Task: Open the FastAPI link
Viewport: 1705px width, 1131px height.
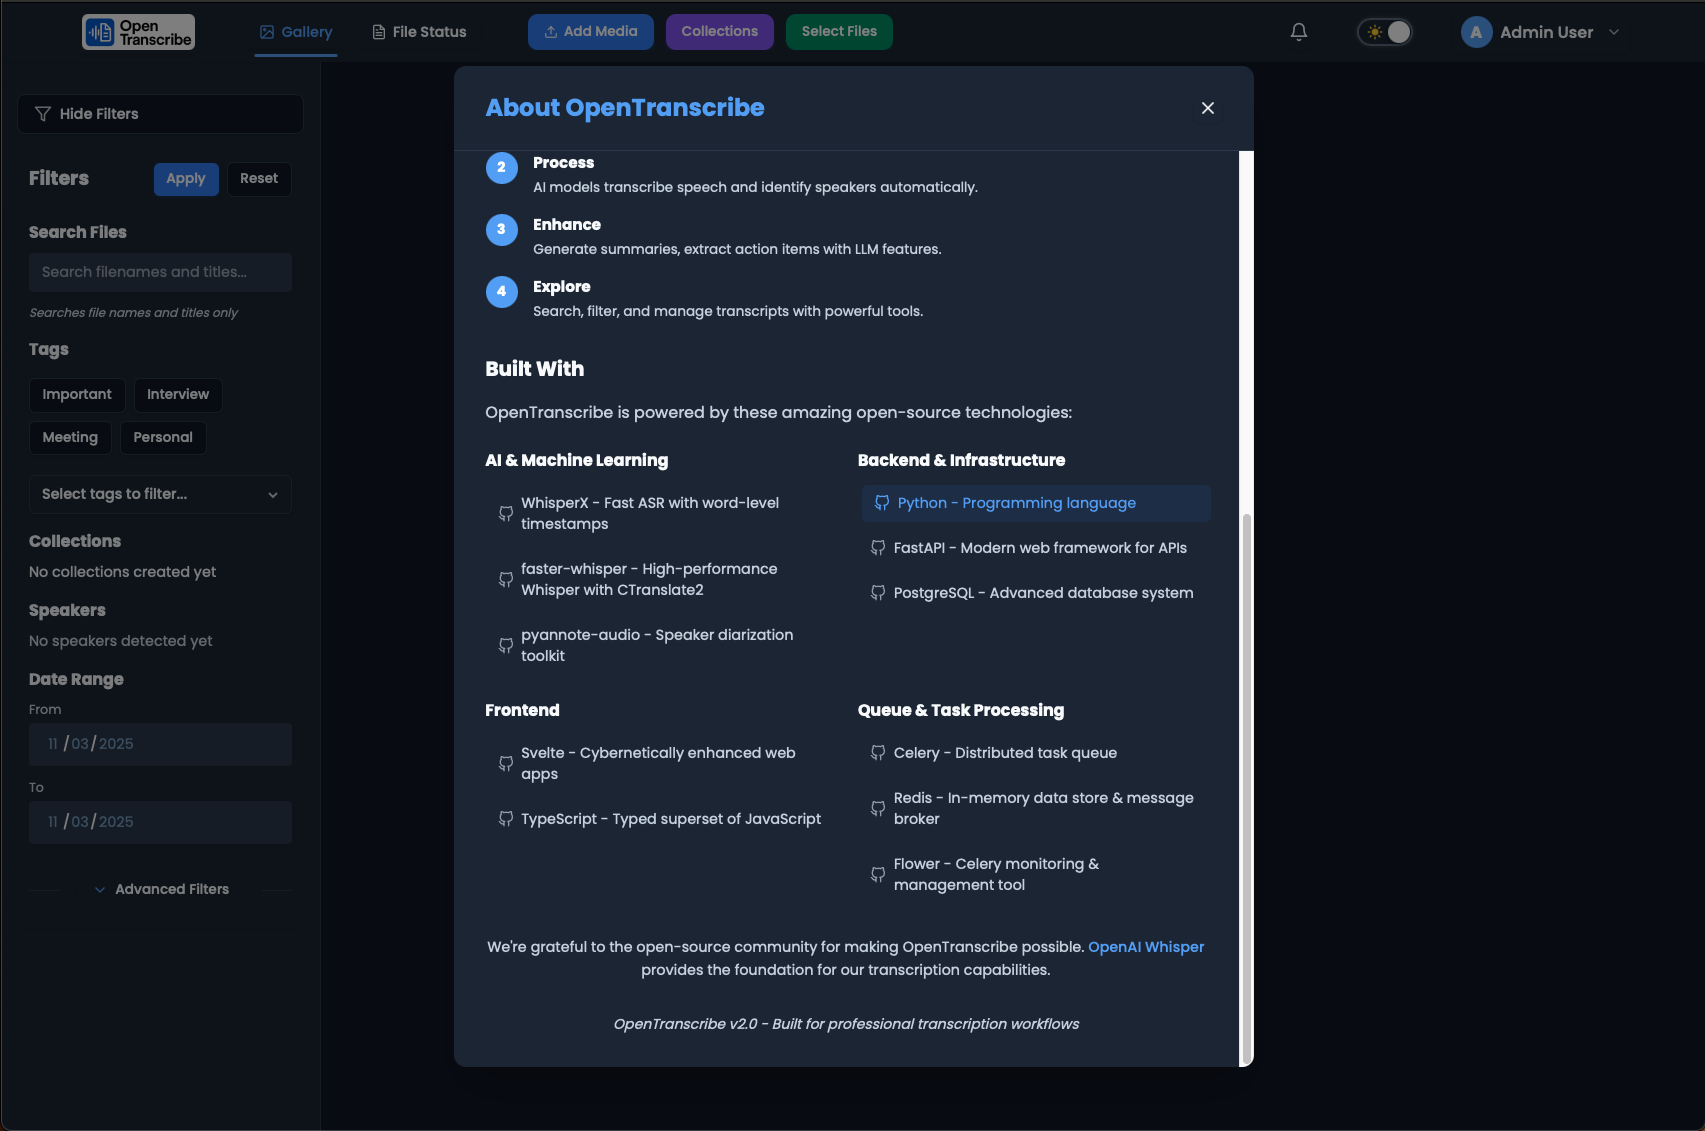Action: pyautogui.click(x=1036, y=549)
